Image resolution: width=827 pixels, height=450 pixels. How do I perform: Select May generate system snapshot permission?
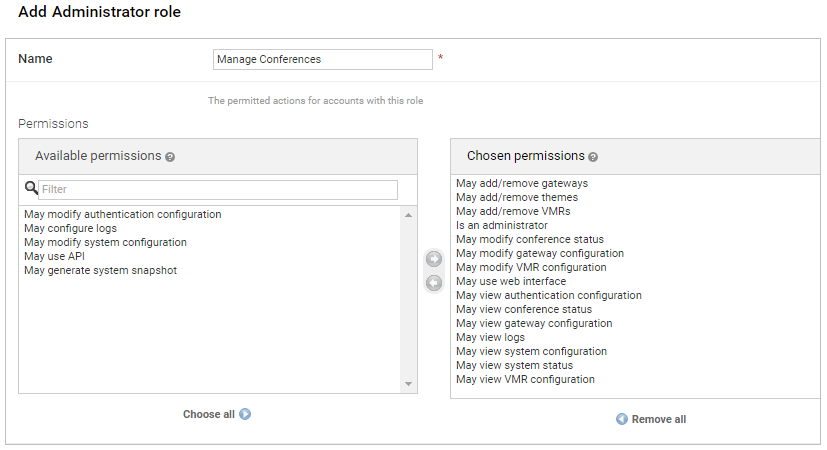100,270
